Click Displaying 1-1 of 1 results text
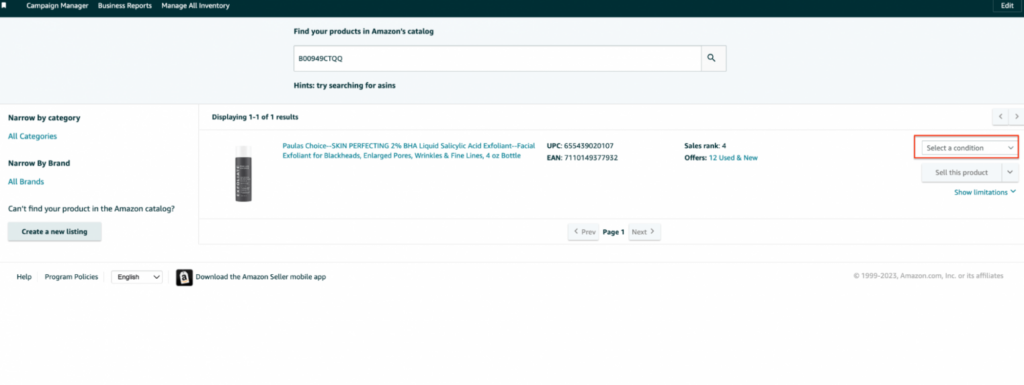The image size is (1024, 385). 255,117
